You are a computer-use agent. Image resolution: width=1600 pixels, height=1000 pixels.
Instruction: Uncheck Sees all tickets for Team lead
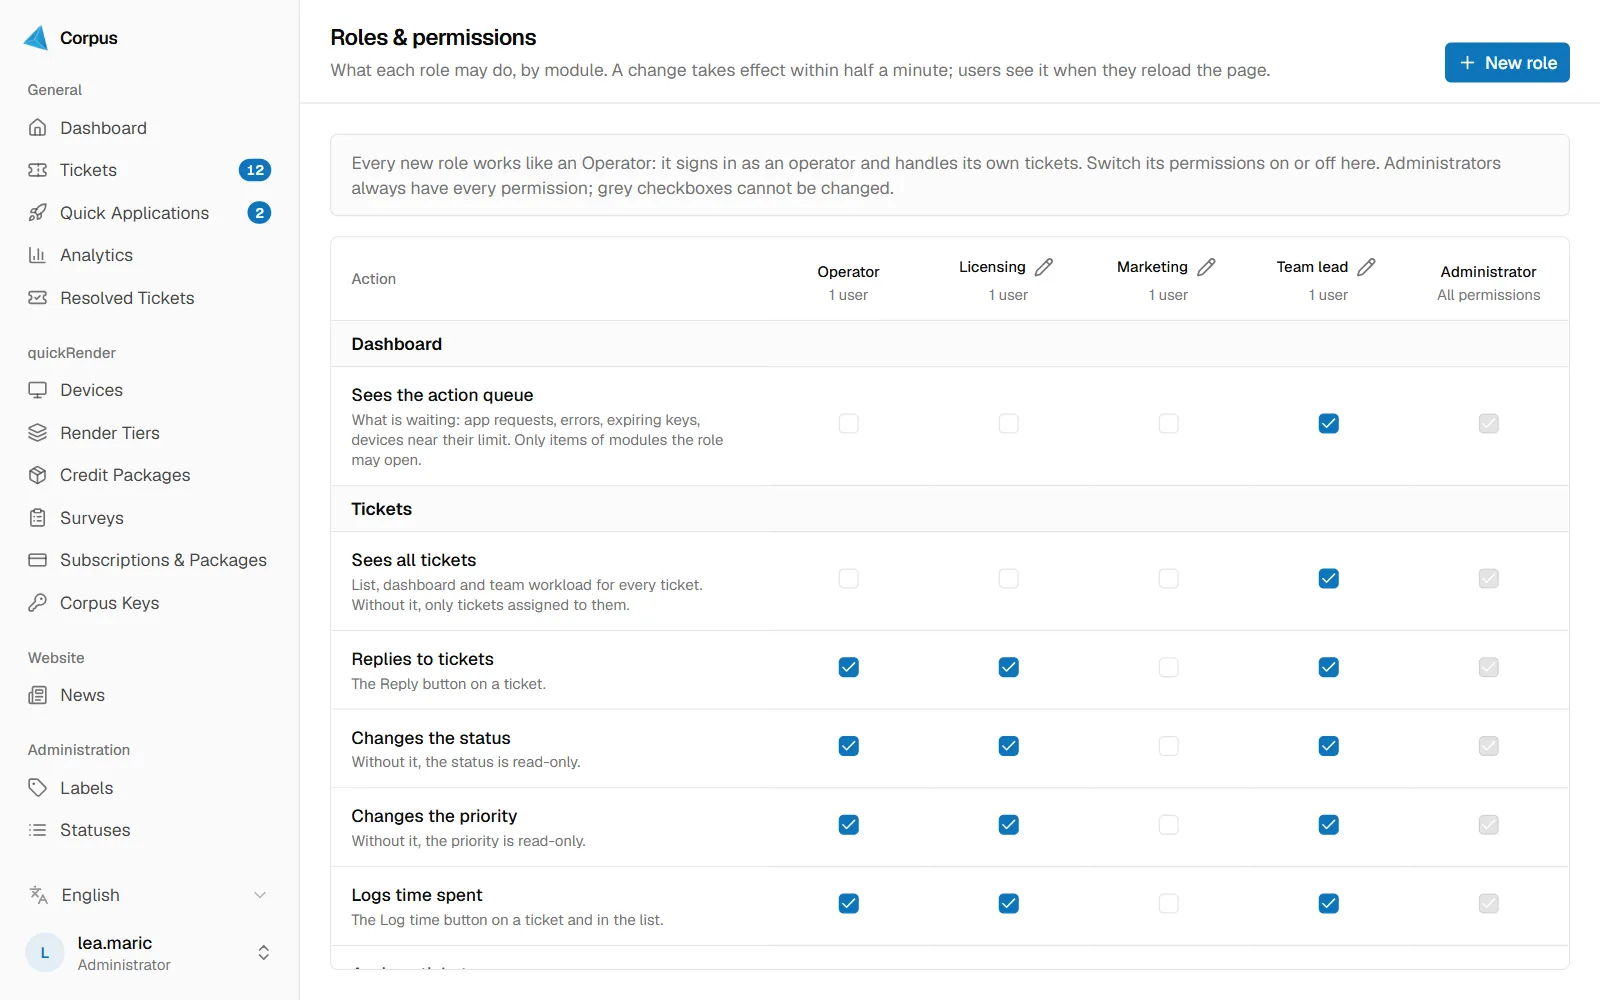[1329, 579]
